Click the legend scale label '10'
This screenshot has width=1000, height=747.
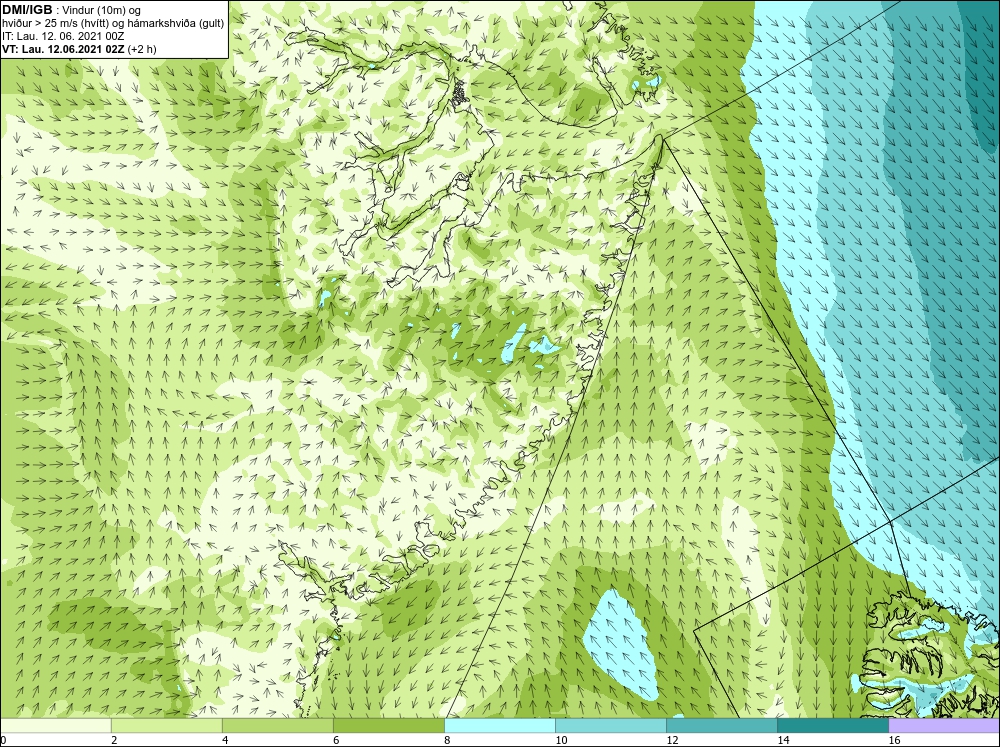561,740
